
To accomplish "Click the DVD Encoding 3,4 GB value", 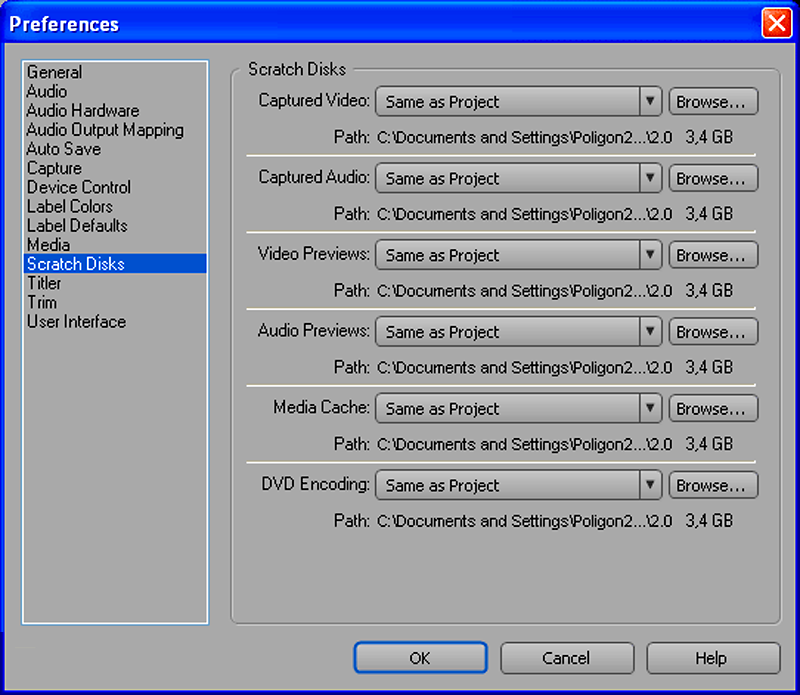I will (x=709, y=520).
